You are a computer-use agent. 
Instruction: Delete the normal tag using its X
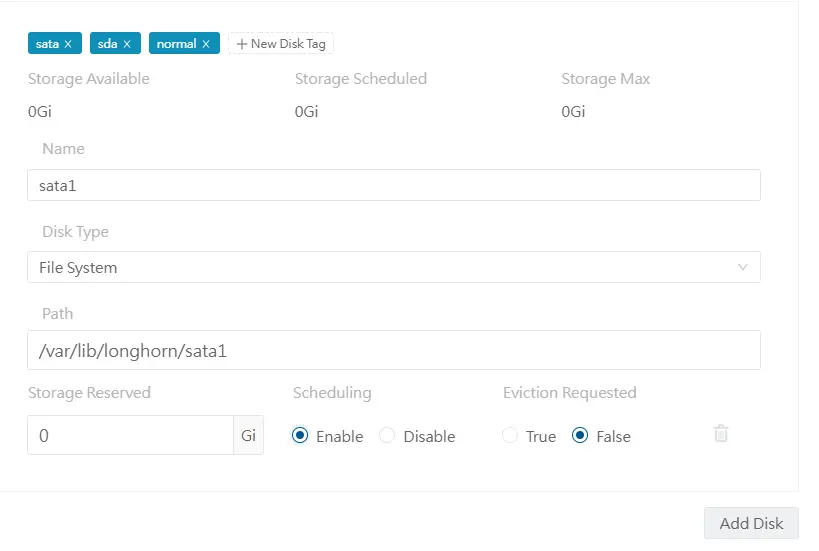206,44
